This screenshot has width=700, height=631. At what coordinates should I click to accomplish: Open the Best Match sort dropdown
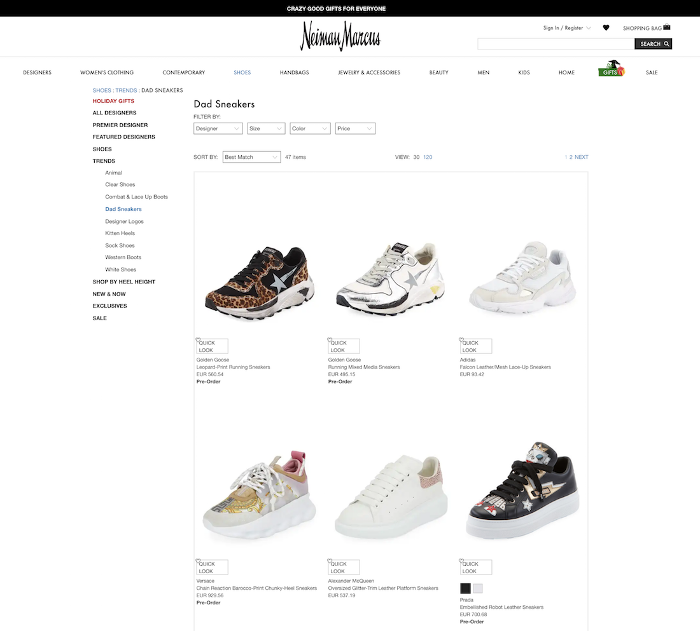(251, 157)
